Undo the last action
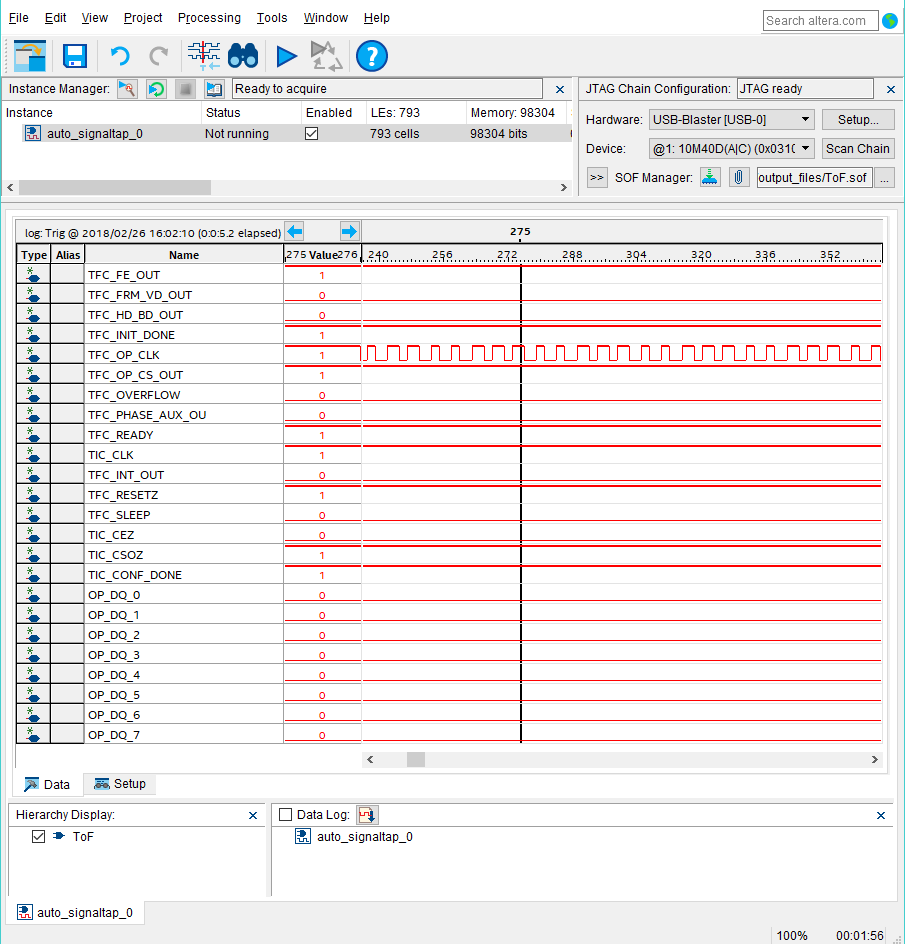 pyautogui.click(x=120, y=56)
